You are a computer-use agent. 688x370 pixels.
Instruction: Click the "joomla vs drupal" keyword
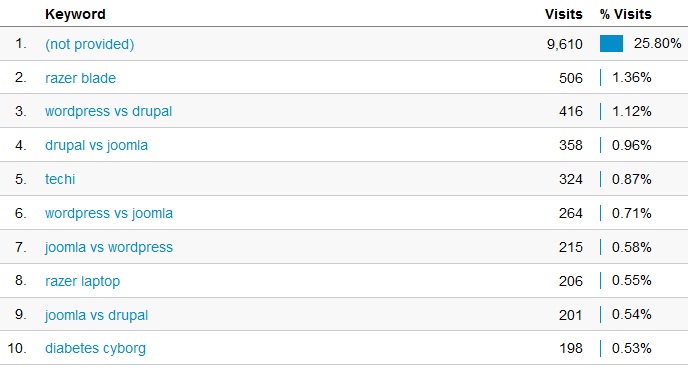click(x=96, y=315)
